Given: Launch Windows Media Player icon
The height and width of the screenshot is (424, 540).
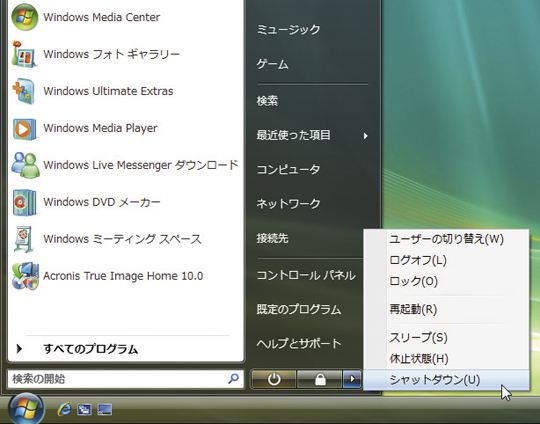Looking at the screenshot, I should (24, 128).
